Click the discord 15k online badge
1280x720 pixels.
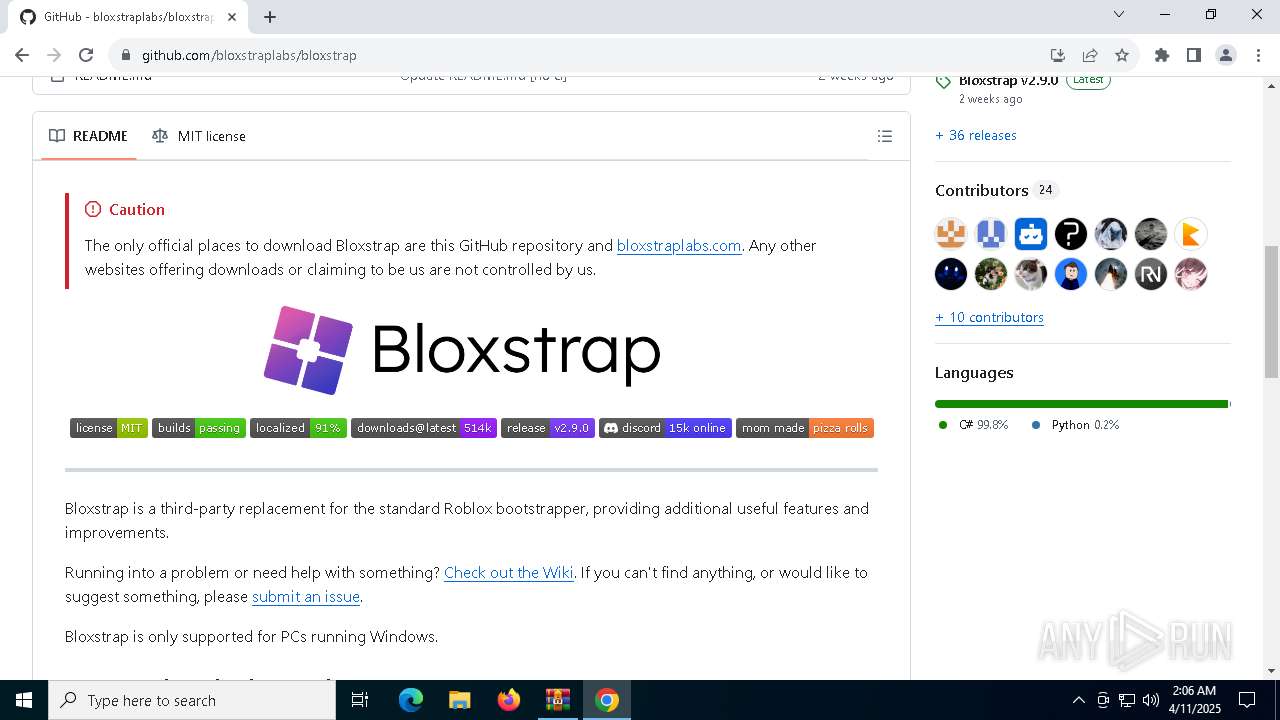(665, 428)
